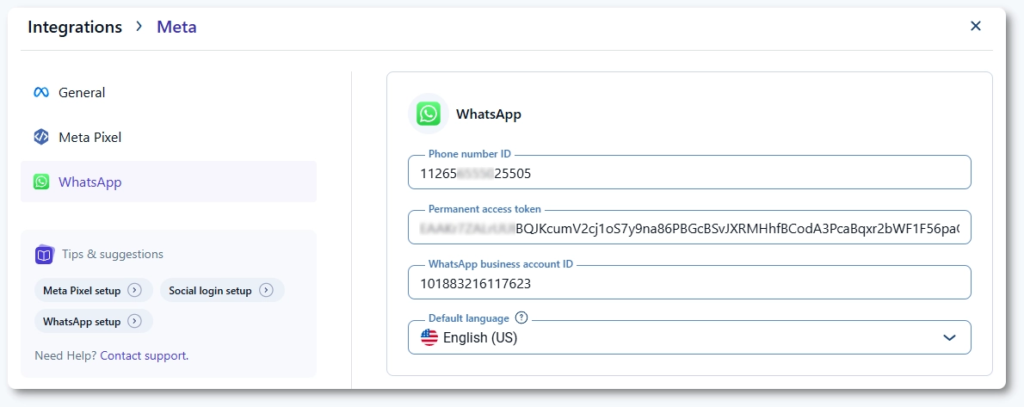Click the arrow icon next to WhatsApp setup
This screenshot has width=1024, height=407.
[x=135, y=322]
